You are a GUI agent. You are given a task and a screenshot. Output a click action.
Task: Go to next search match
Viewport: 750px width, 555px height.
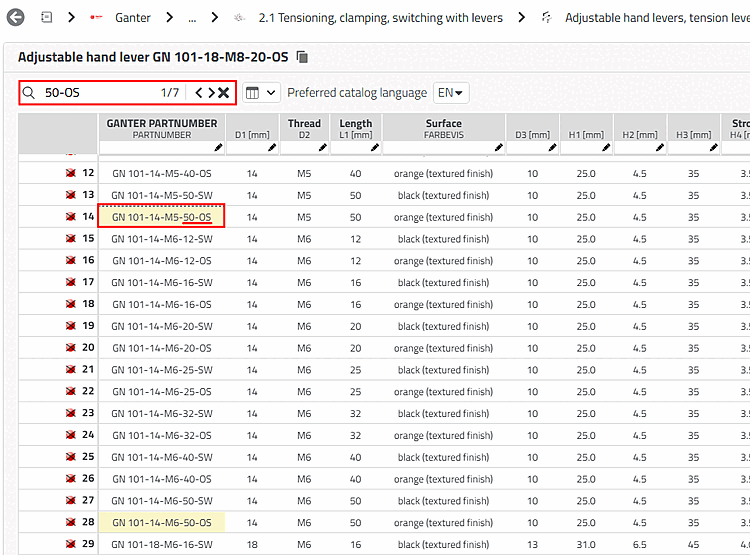click(211, 93)
